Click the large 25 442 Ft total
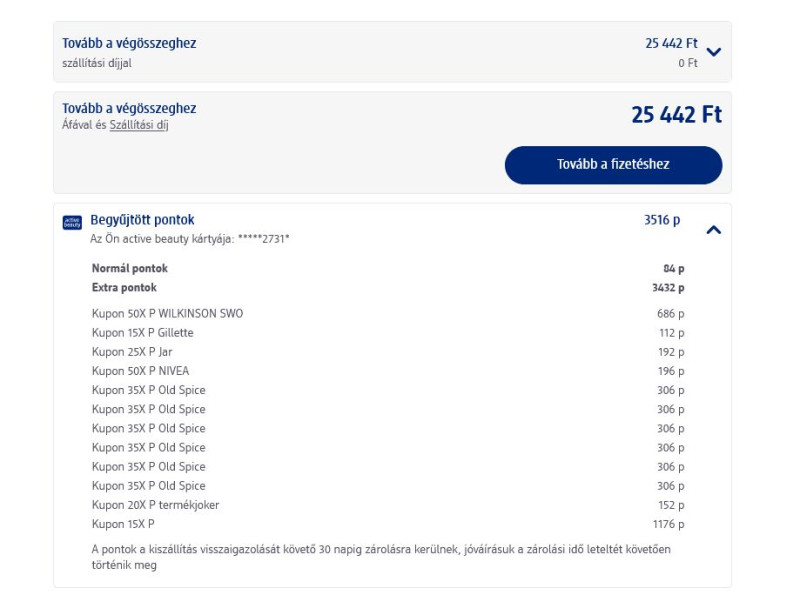 (x=676, y=115)
